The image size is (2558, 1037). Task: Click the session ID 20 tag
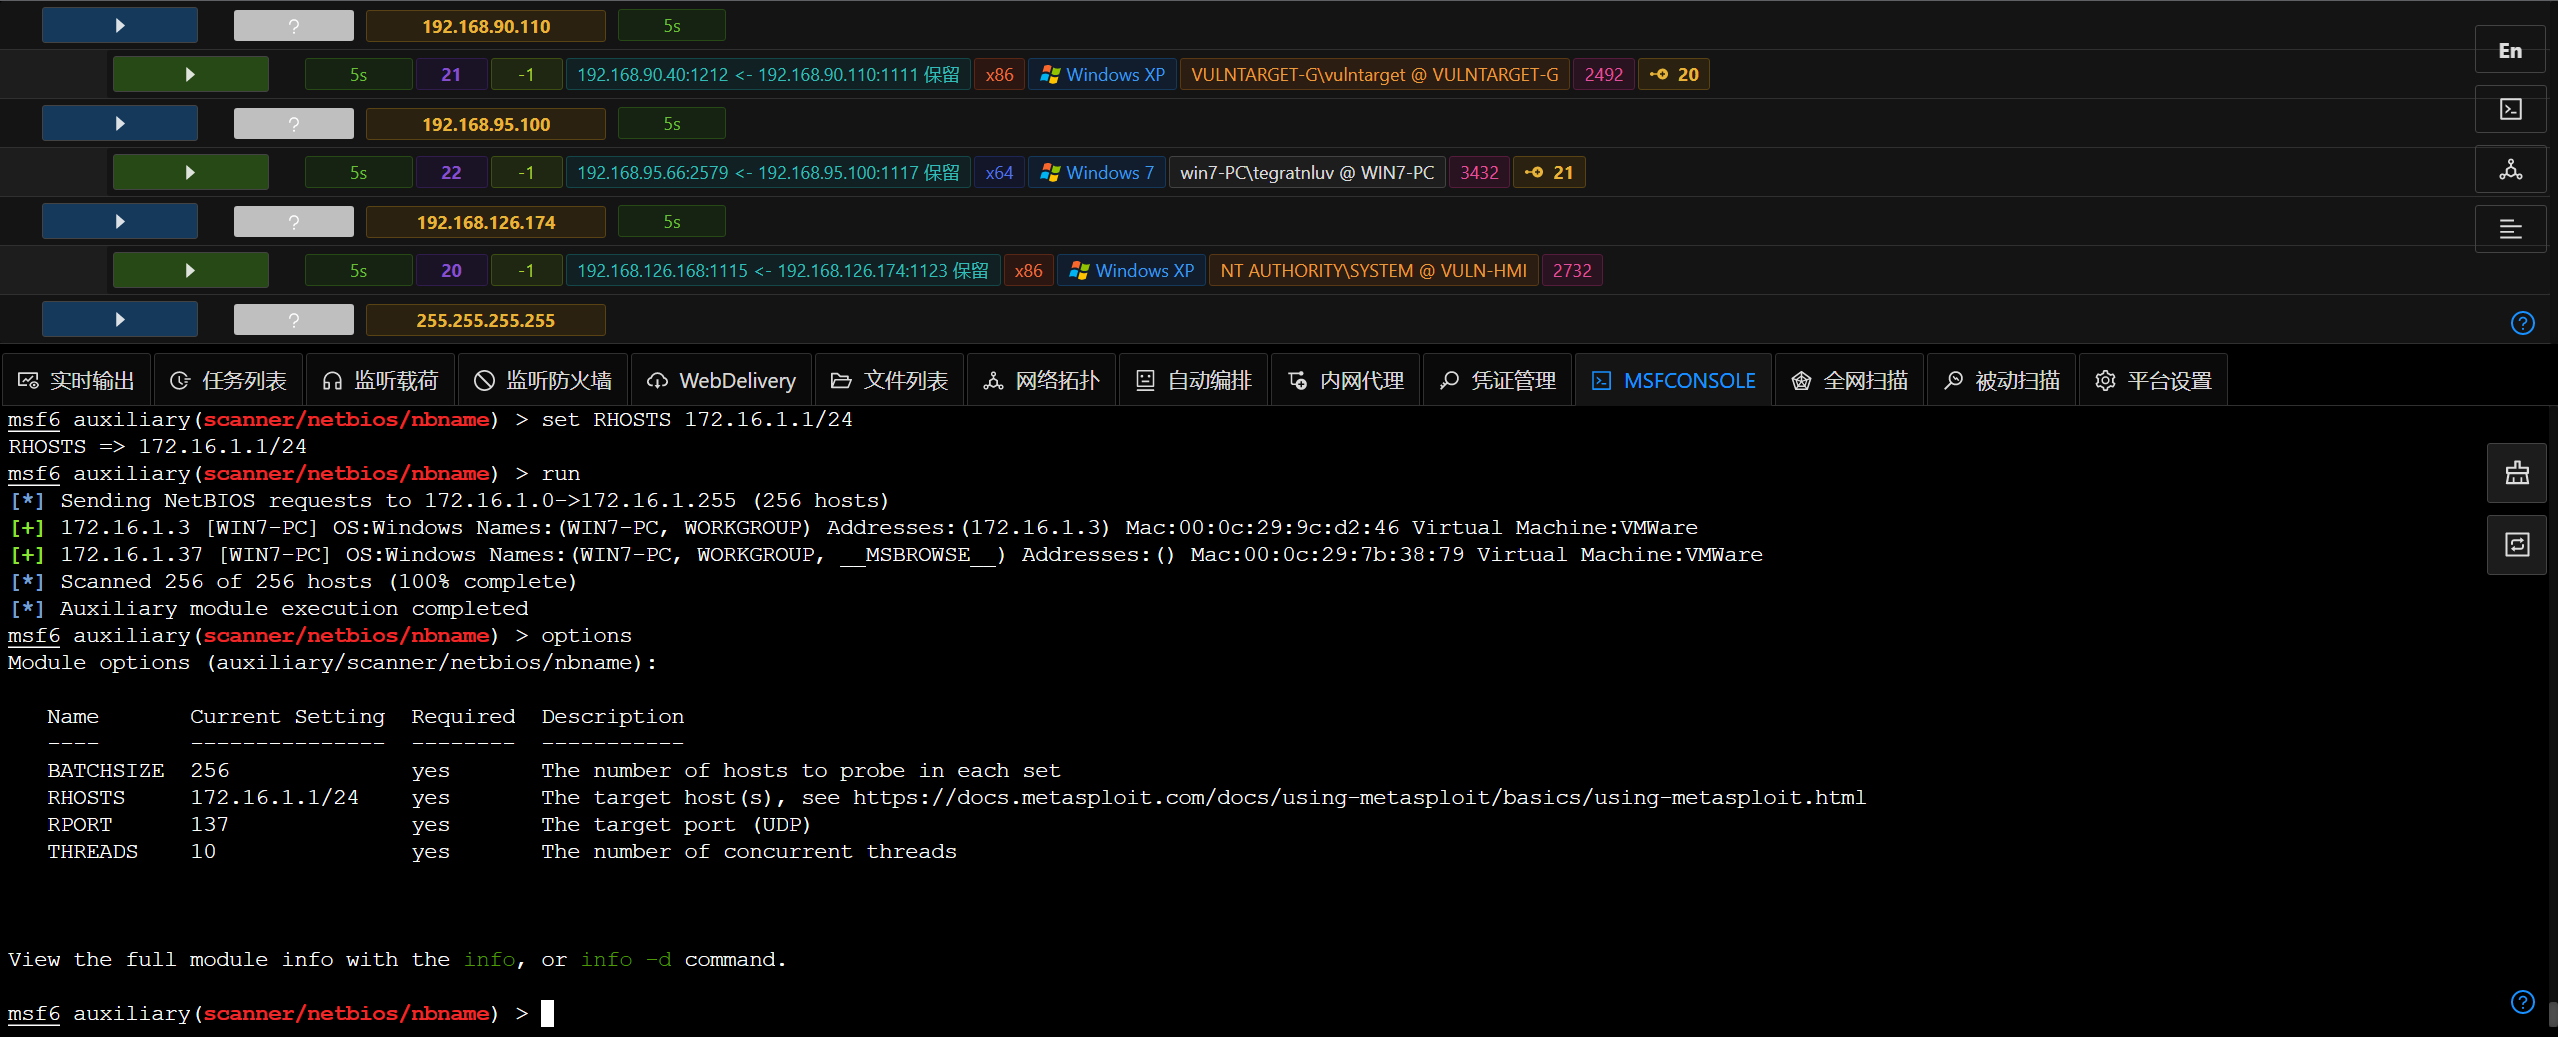pos(451,271)
